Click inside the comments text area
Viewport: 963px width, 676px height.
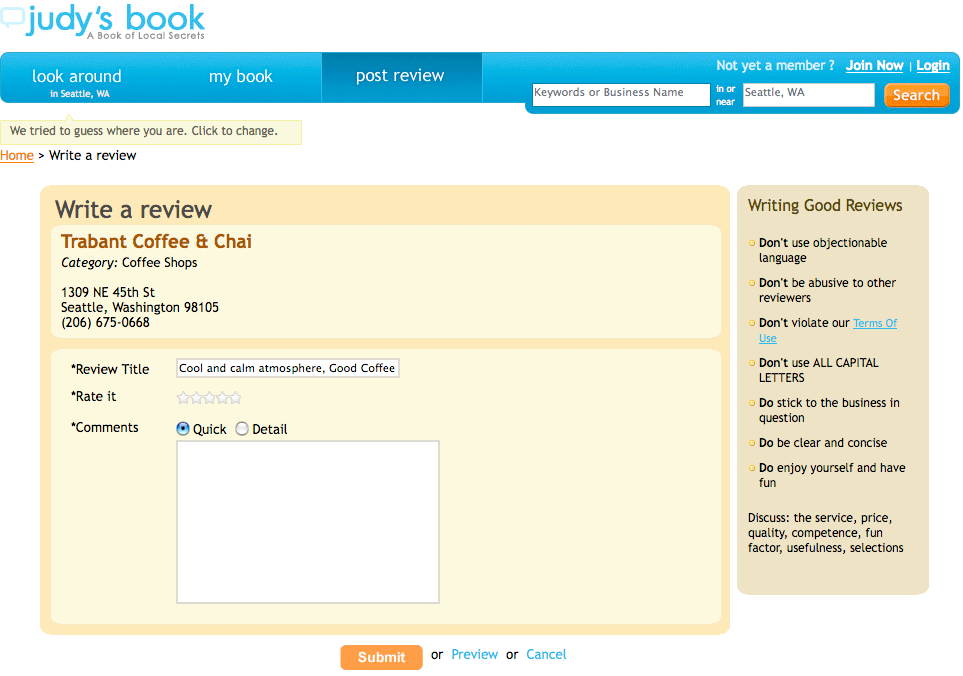pos(308,522)
